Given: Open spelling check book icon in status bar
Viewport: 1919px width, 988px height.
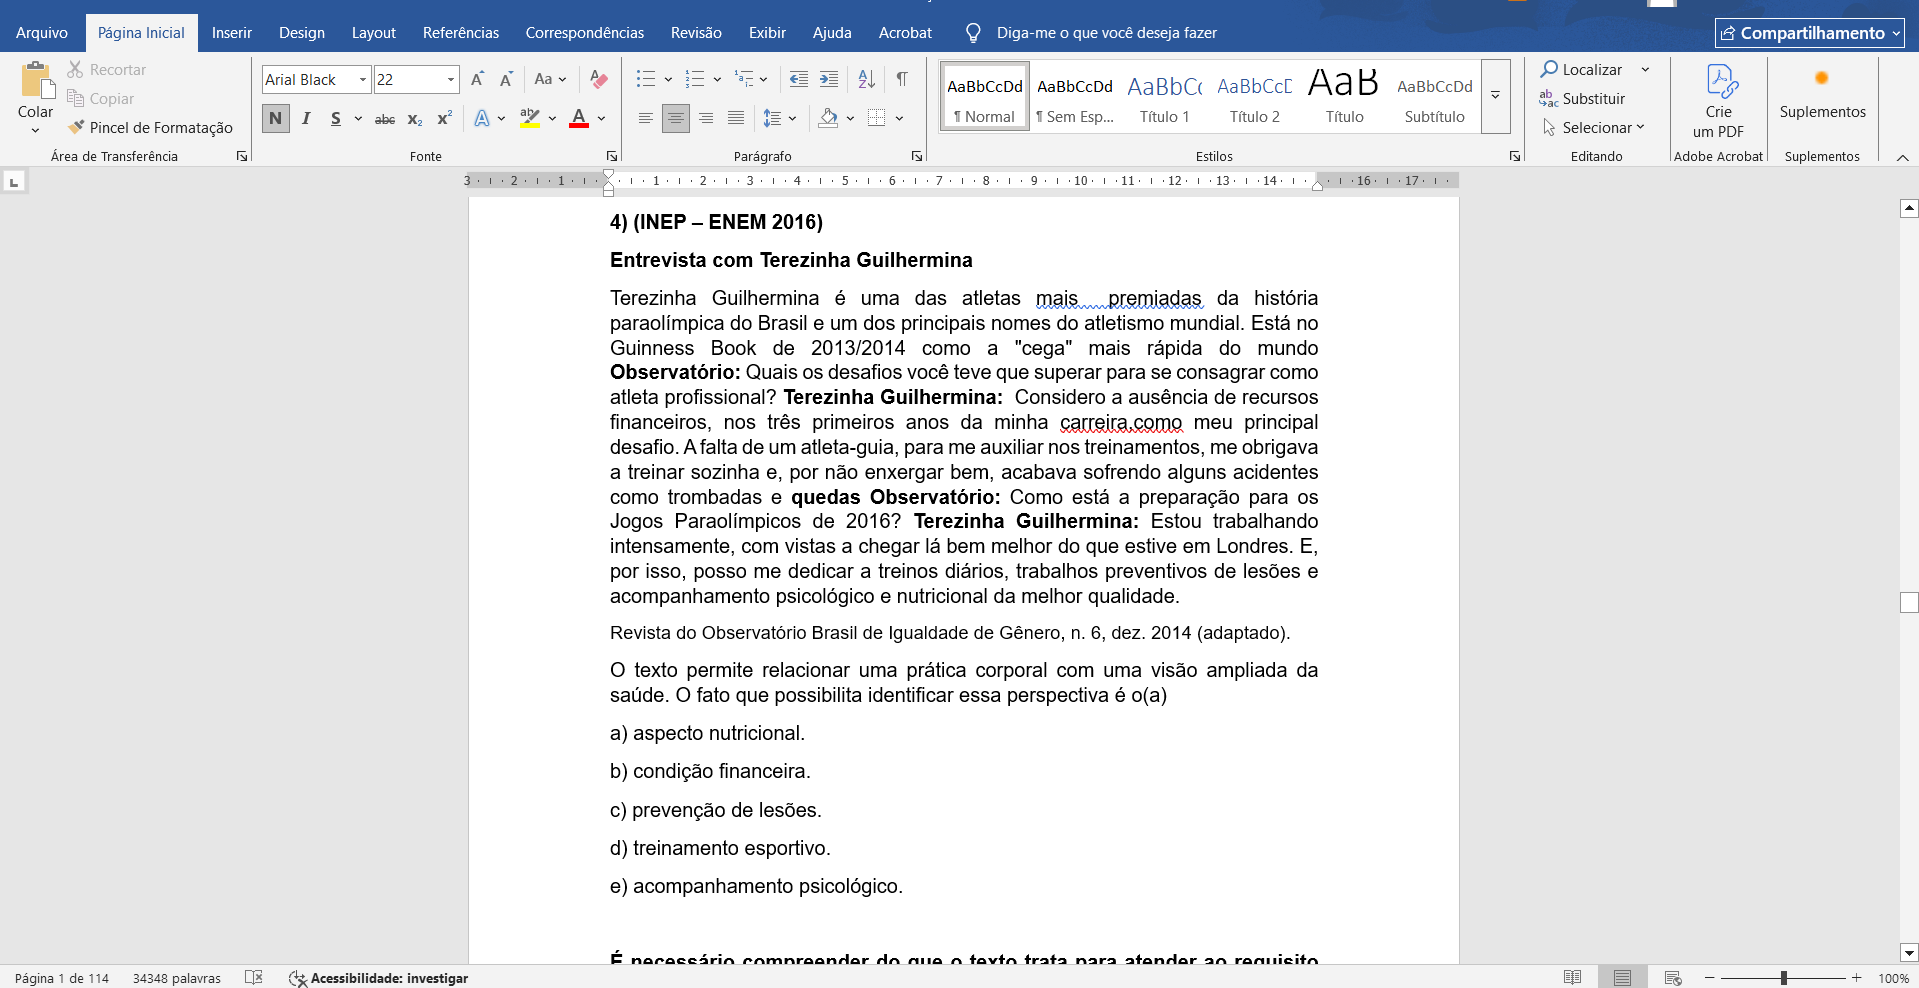Looking at the screenshot, I should pyautogui.click(x=254, y=977).
